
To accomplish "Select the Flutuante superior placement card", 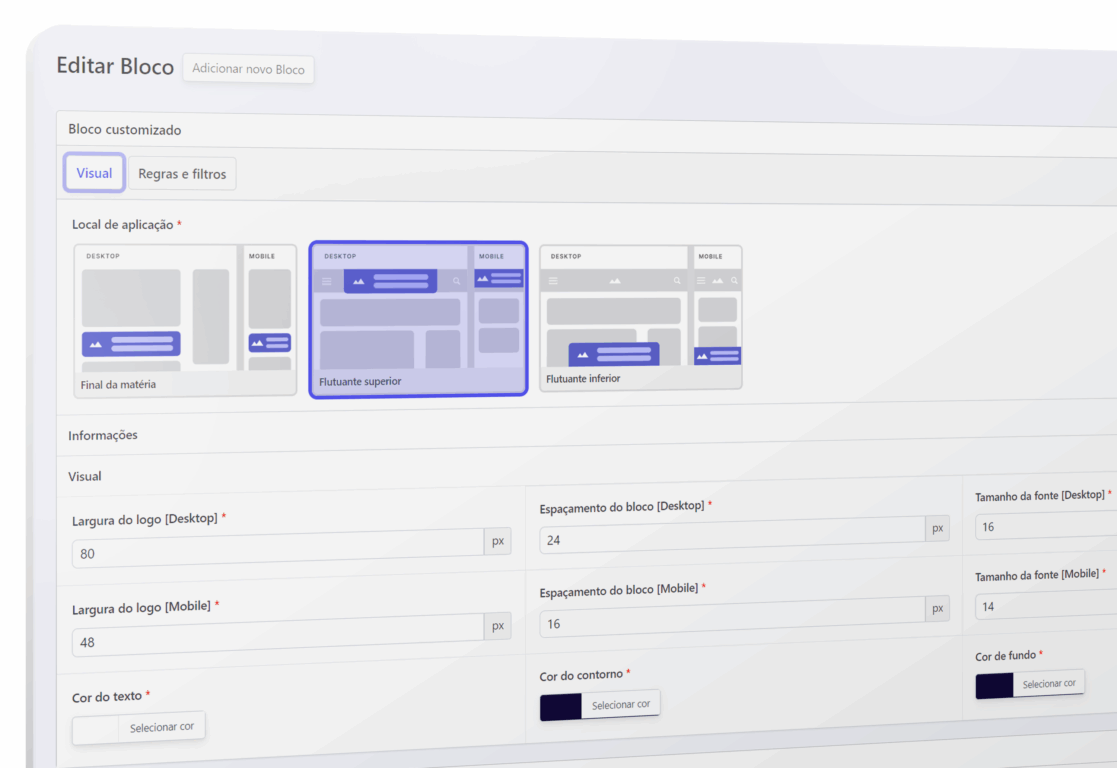I will pyautogui.click(x=418, y=319).
